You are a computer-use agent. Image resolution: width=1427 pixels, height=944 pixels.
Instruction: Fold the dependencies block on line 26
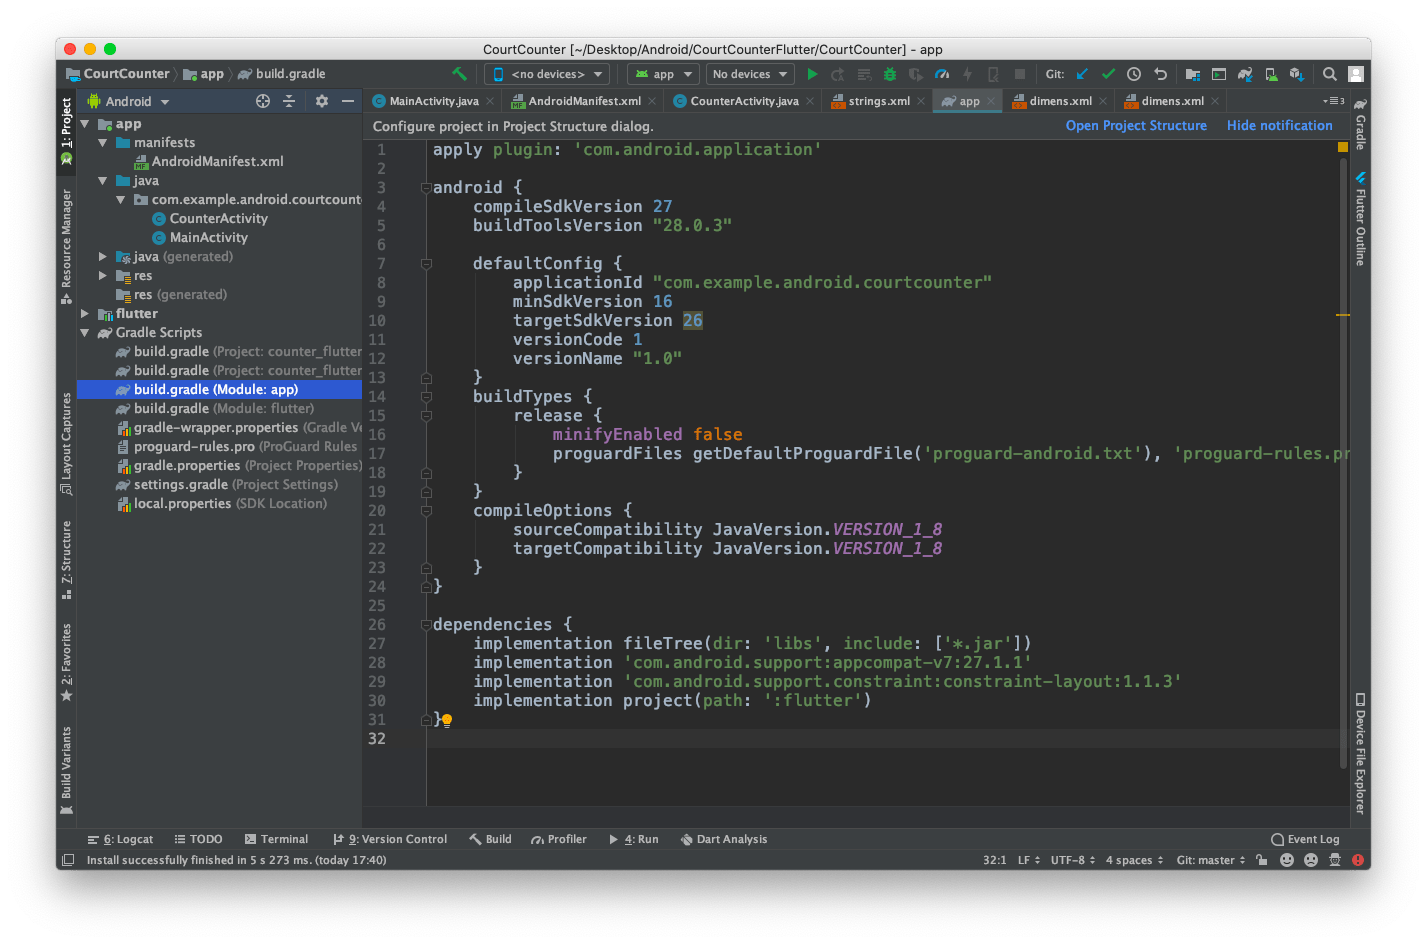click(x=426, y=625)
